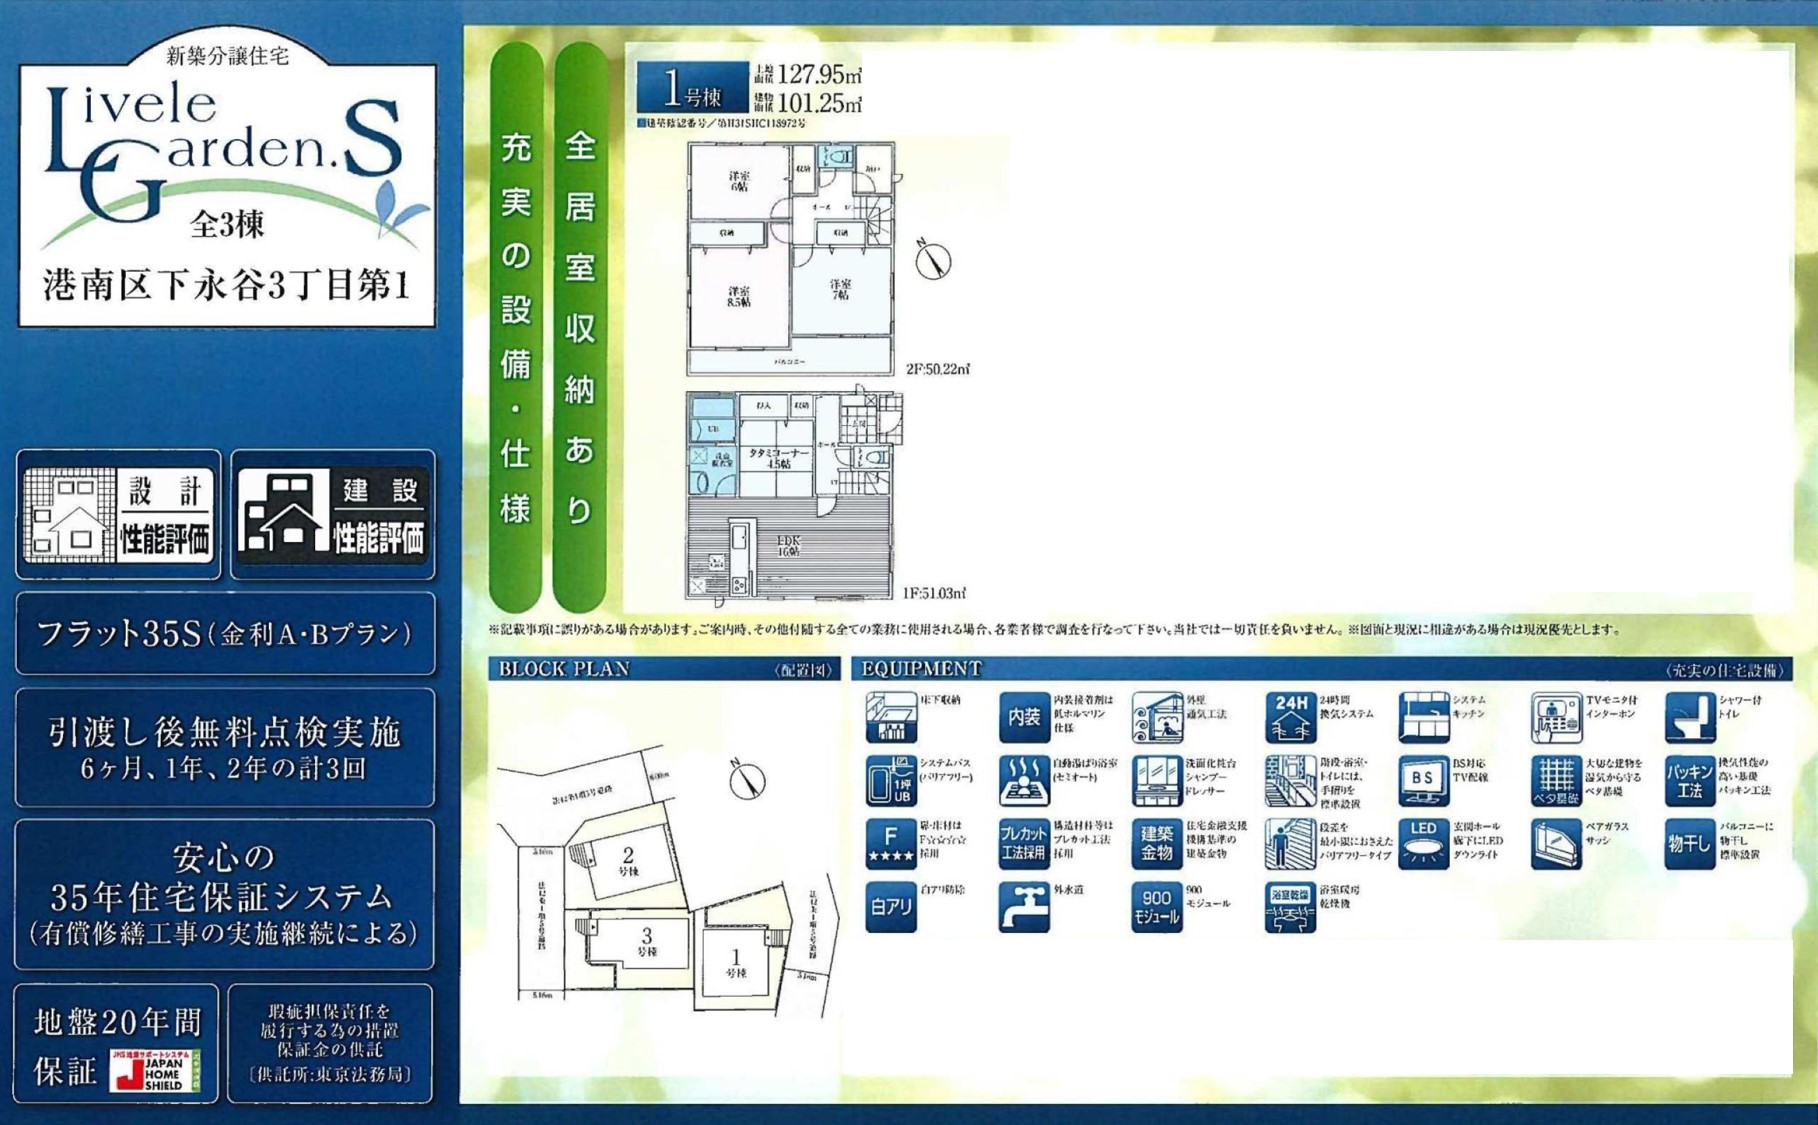
Task: Click the F four-star rating icon
Action: click(890, 843)
